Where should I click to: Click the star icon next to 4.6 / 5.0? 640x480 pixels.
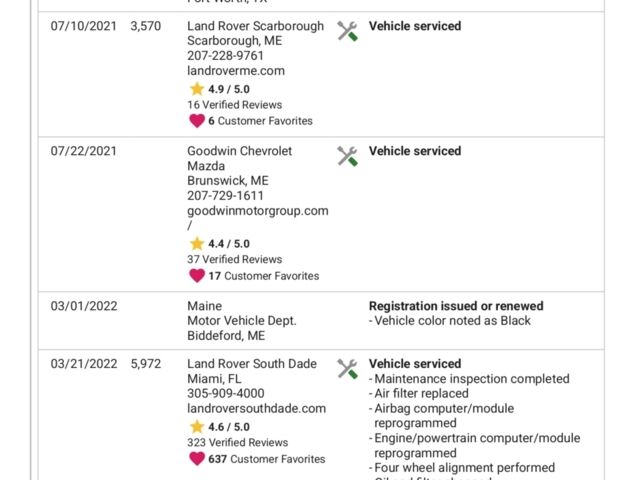click(x=197, y=427)
